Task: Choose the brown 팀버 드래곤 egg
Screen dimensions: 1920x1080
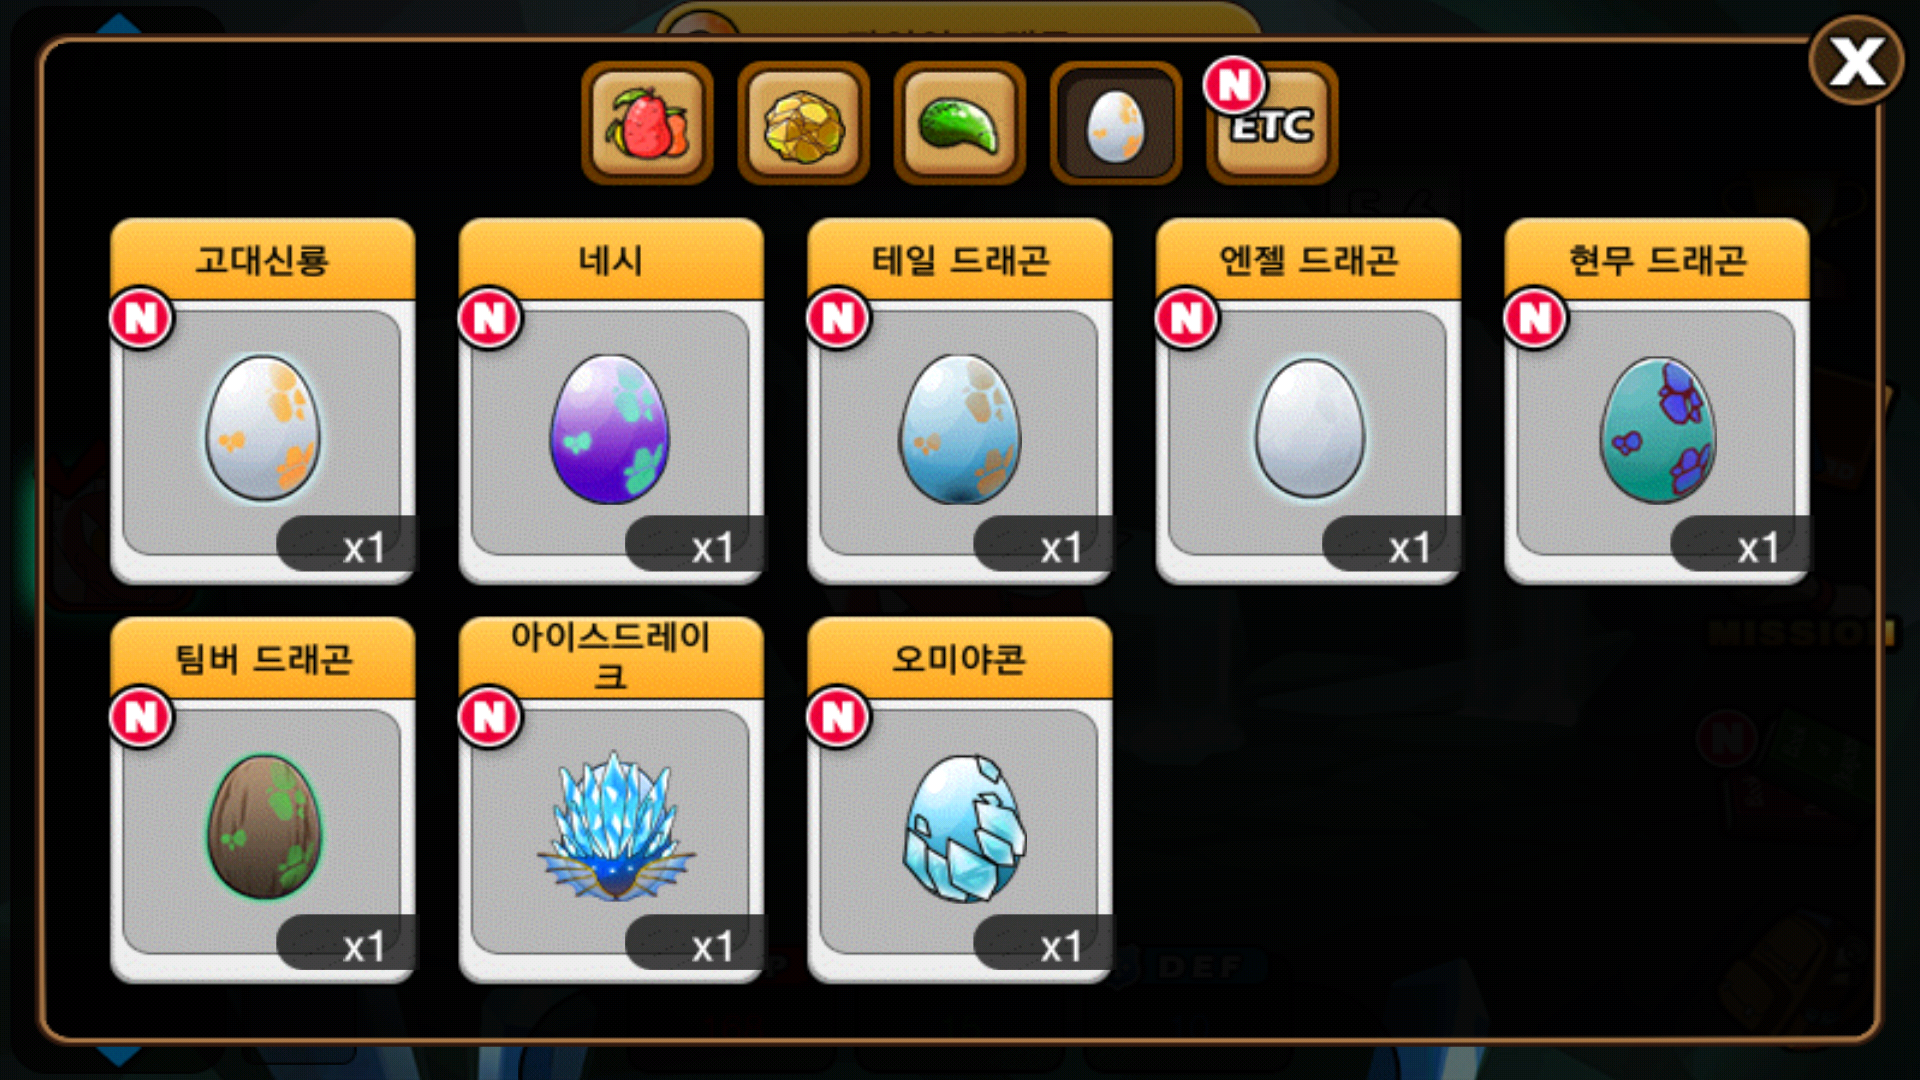Action: [x=264, y=827]
